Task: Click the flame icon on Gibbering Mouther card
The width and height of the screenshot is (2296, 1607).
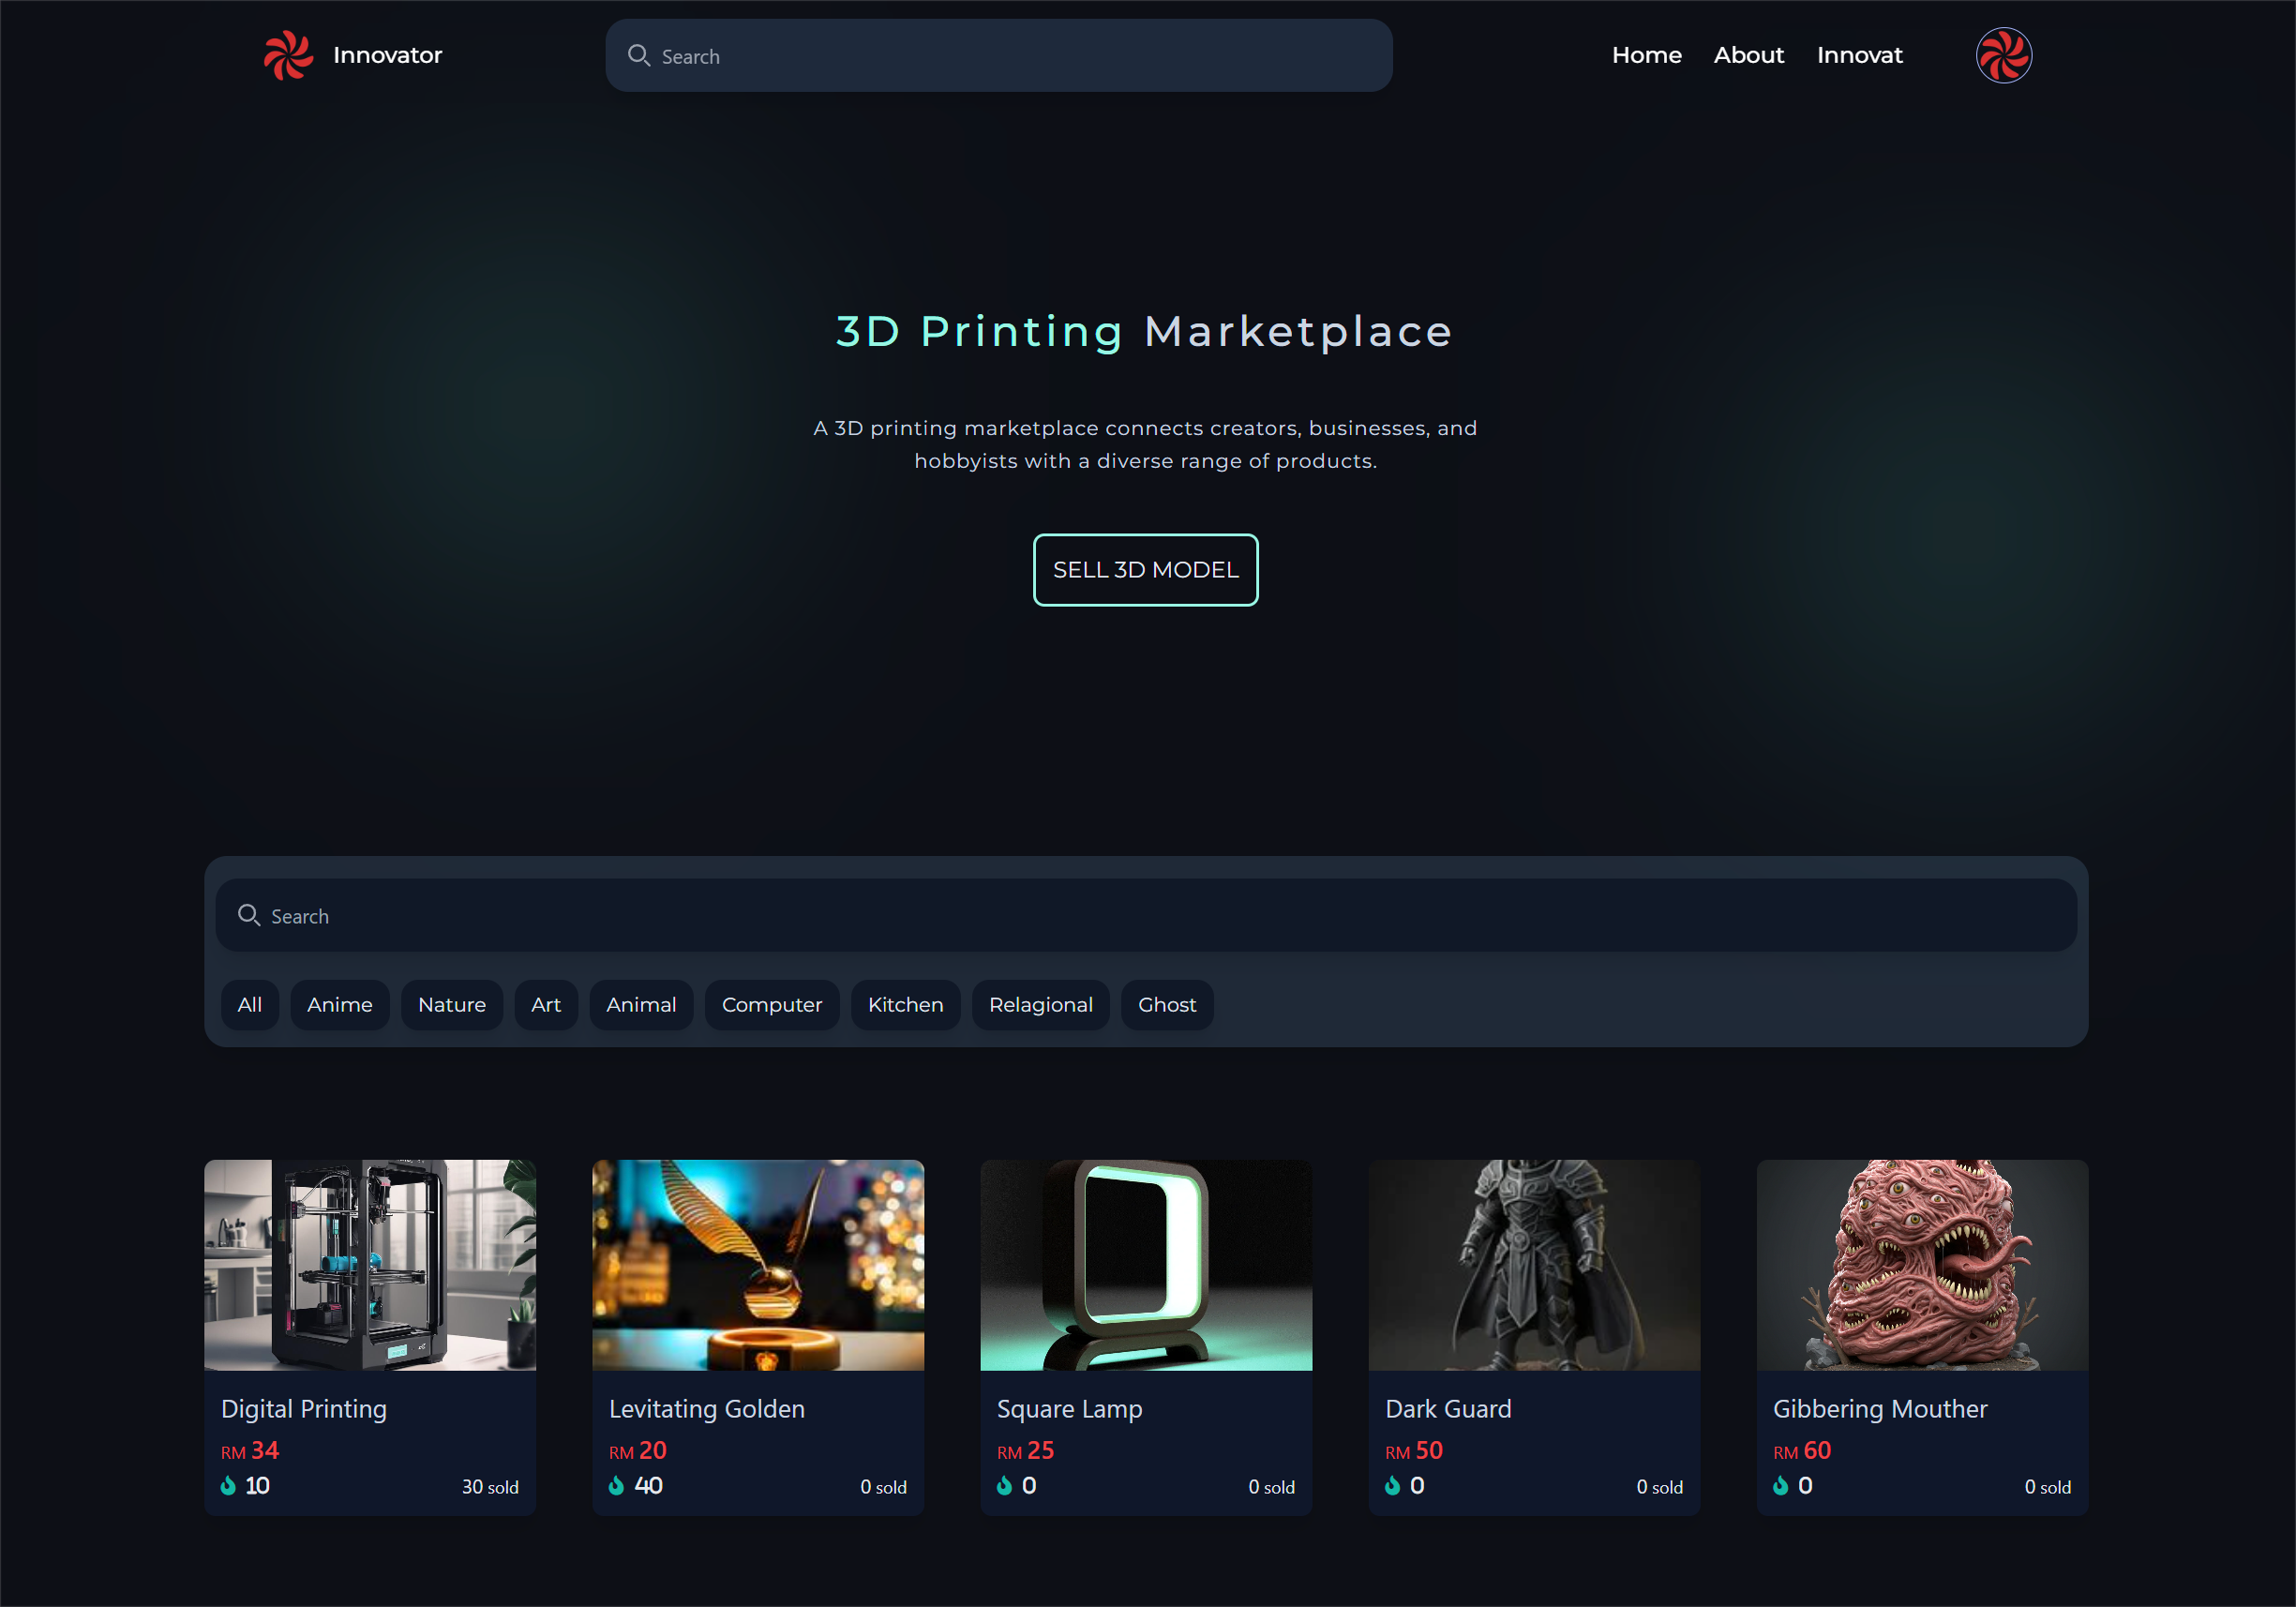Action: [1780, 1485]
